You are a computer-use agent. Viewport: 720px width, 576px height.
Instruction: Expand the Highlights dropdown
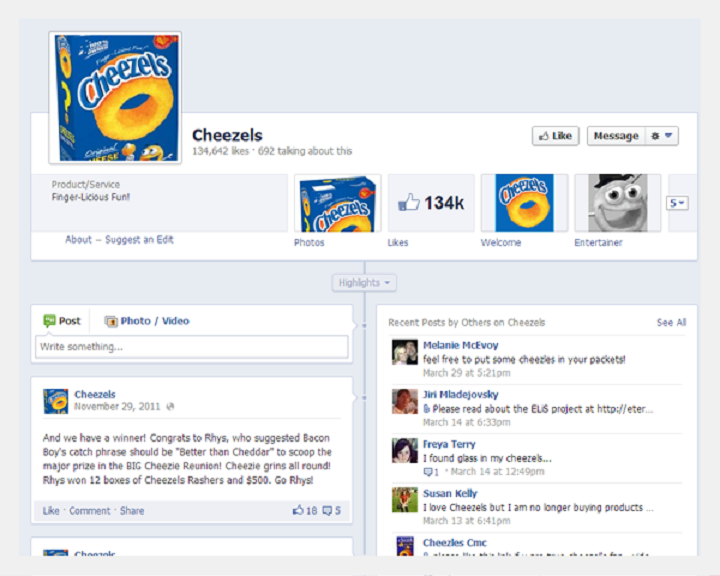(364, 282)
